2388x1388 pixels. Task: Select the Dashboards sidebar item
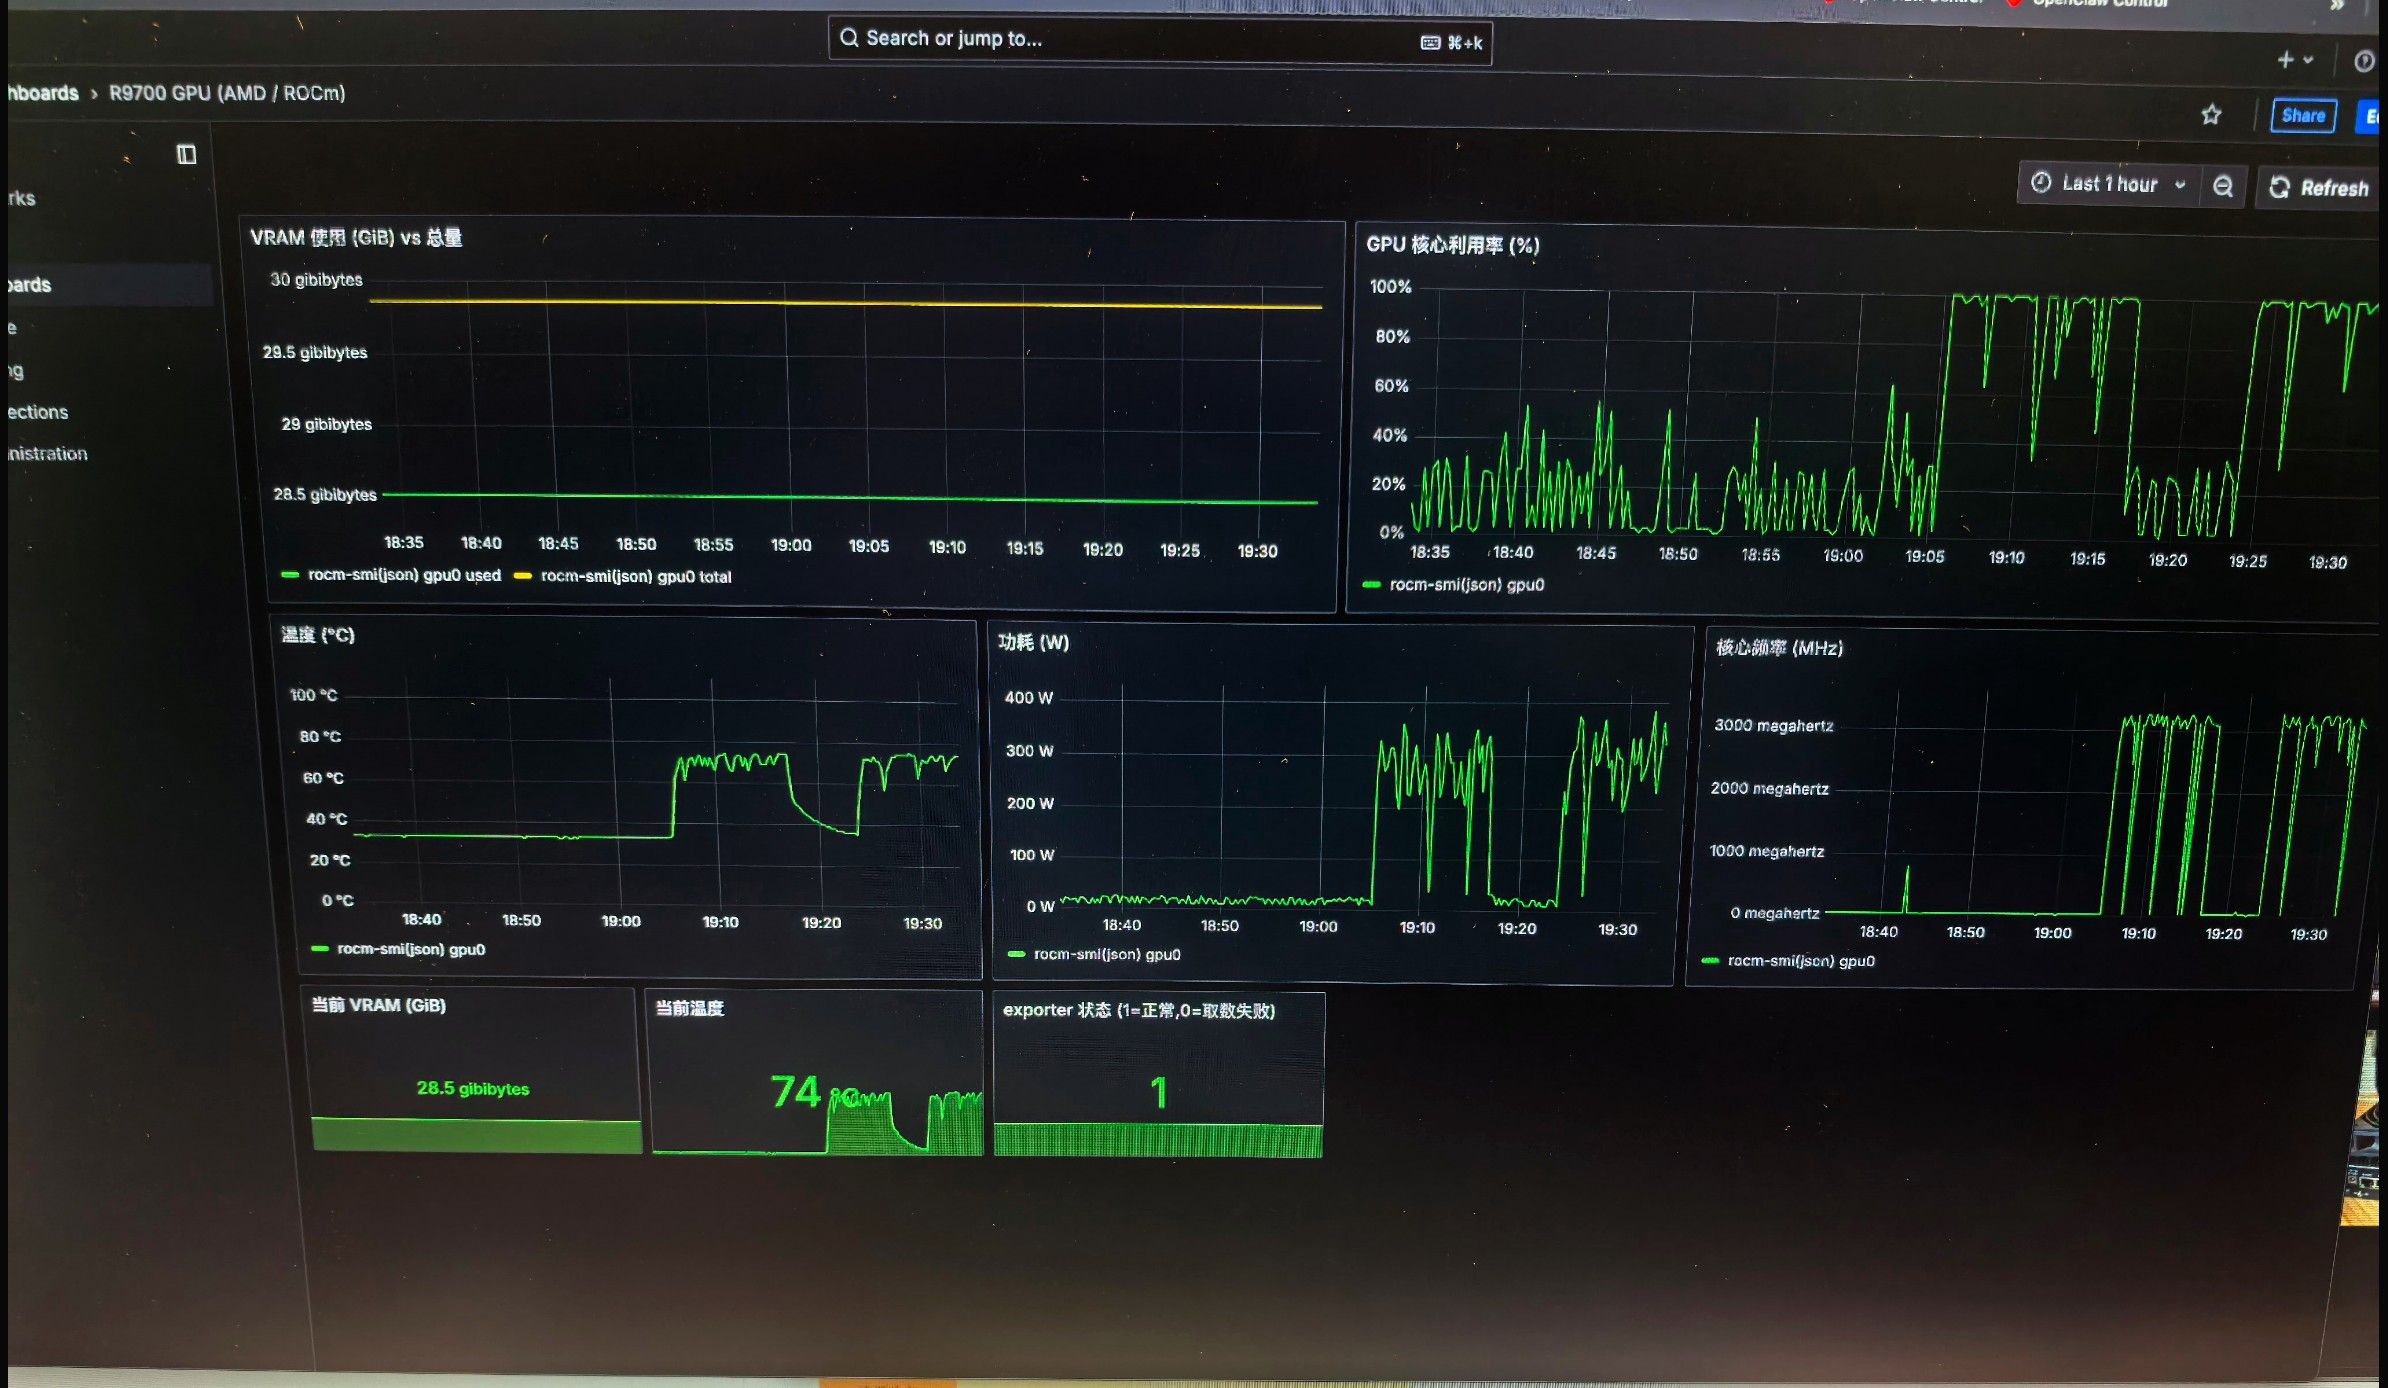pyautogui.click(x=110, y=285)
